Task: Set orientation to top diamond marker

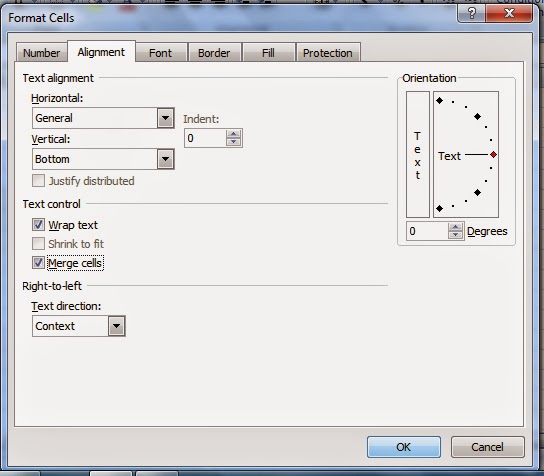Action: 440,101
